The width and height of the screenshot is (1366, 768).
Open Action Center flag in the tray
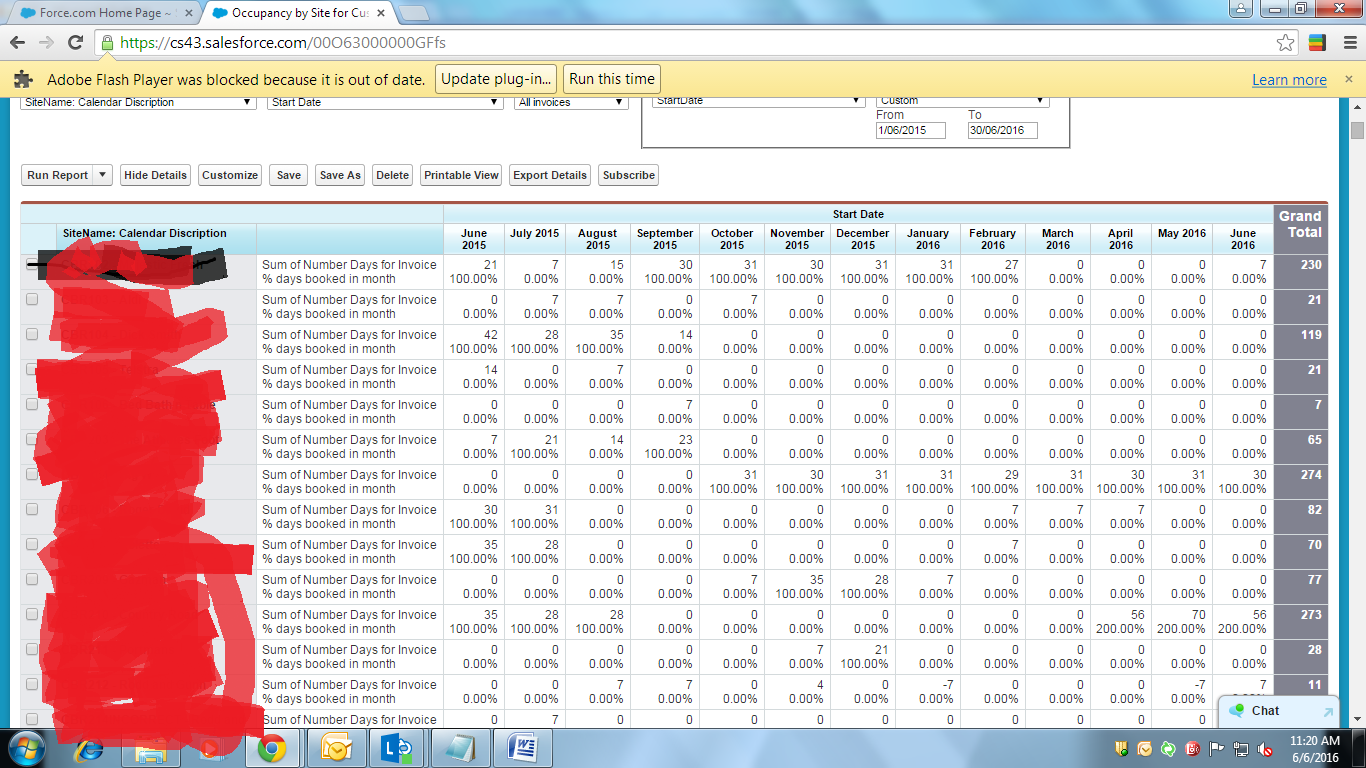click(1217, 749)
